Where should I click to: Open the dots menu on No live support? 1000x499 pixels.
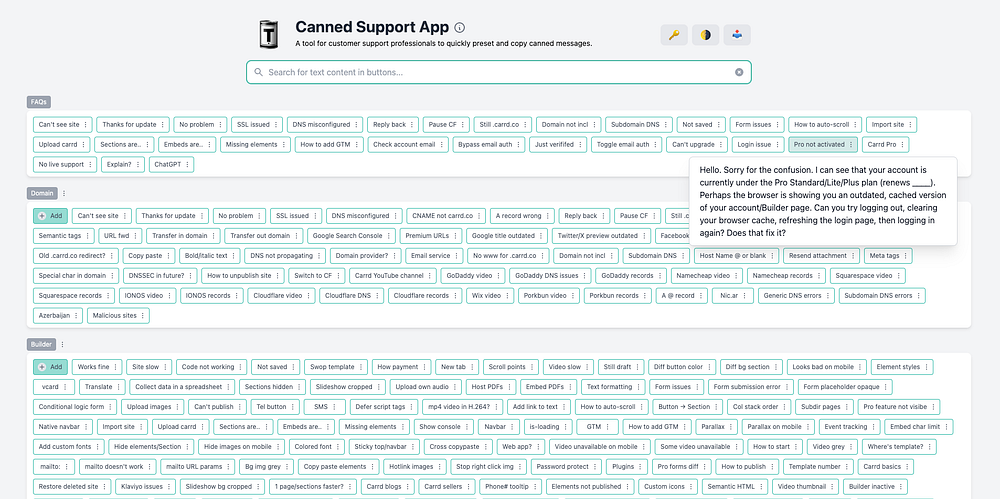point(89,165)
